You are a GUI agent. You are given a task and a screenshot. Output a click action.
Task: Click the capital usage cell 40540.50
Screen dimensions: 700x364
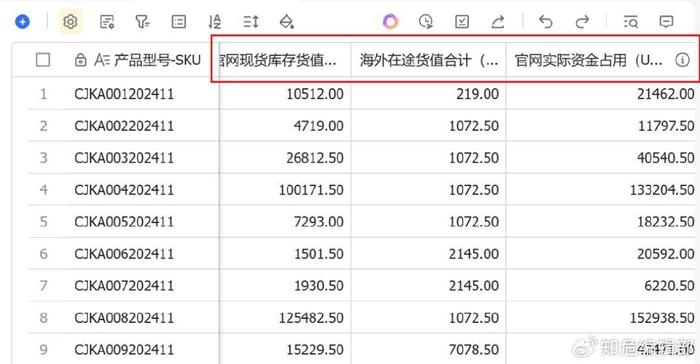click(x=601, y=158)
